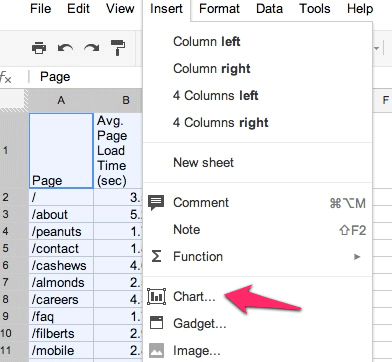
Task: Select the cell containing /almonds
Action: [x=61, y=282]
